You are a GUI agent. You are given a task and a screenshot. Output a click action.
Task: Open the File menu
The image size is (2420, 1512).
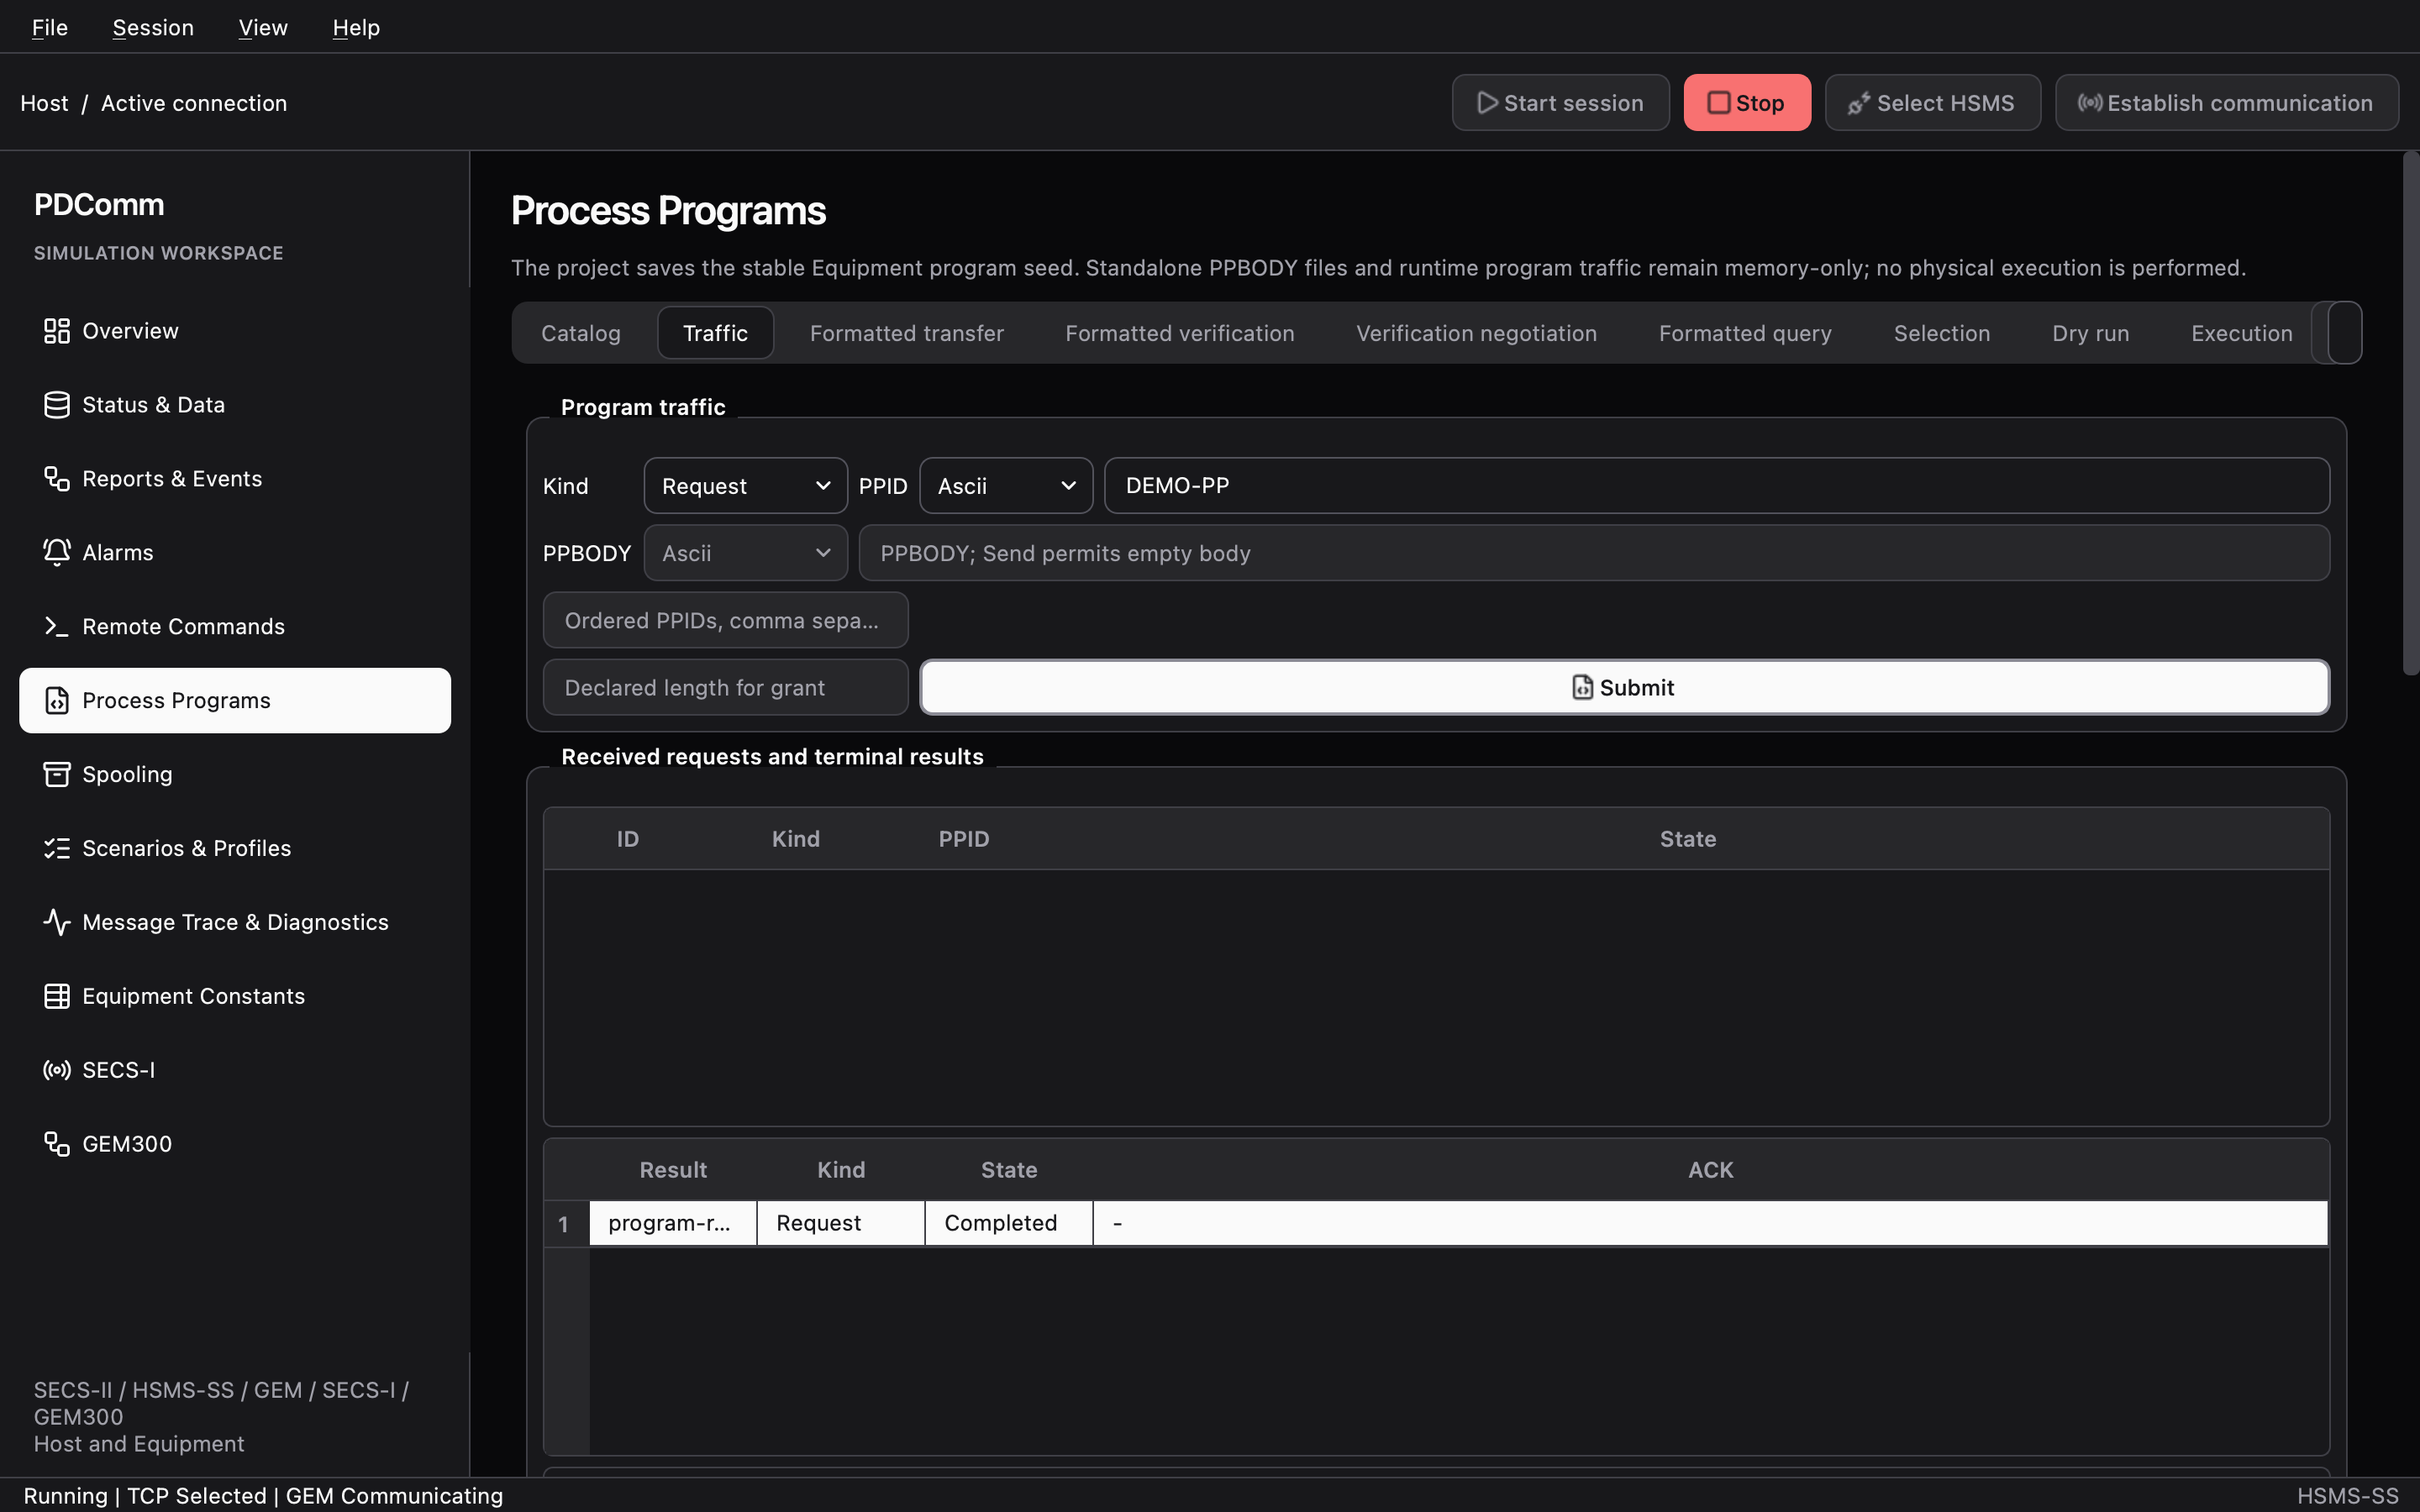(50, 28)
